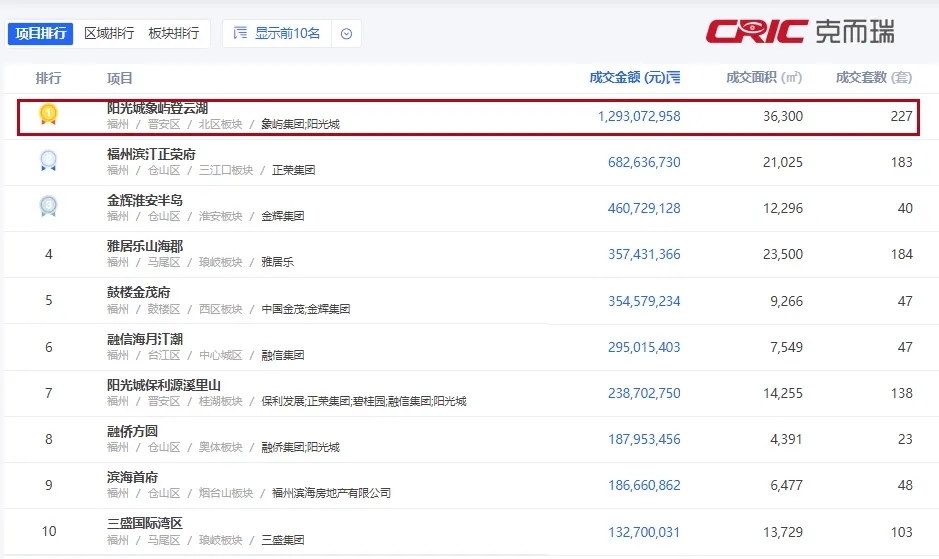Image resolution: width=939 pixels, height=559 pixels.
Task: Click amount 1,293,072,958
Action: coord(639,116)
